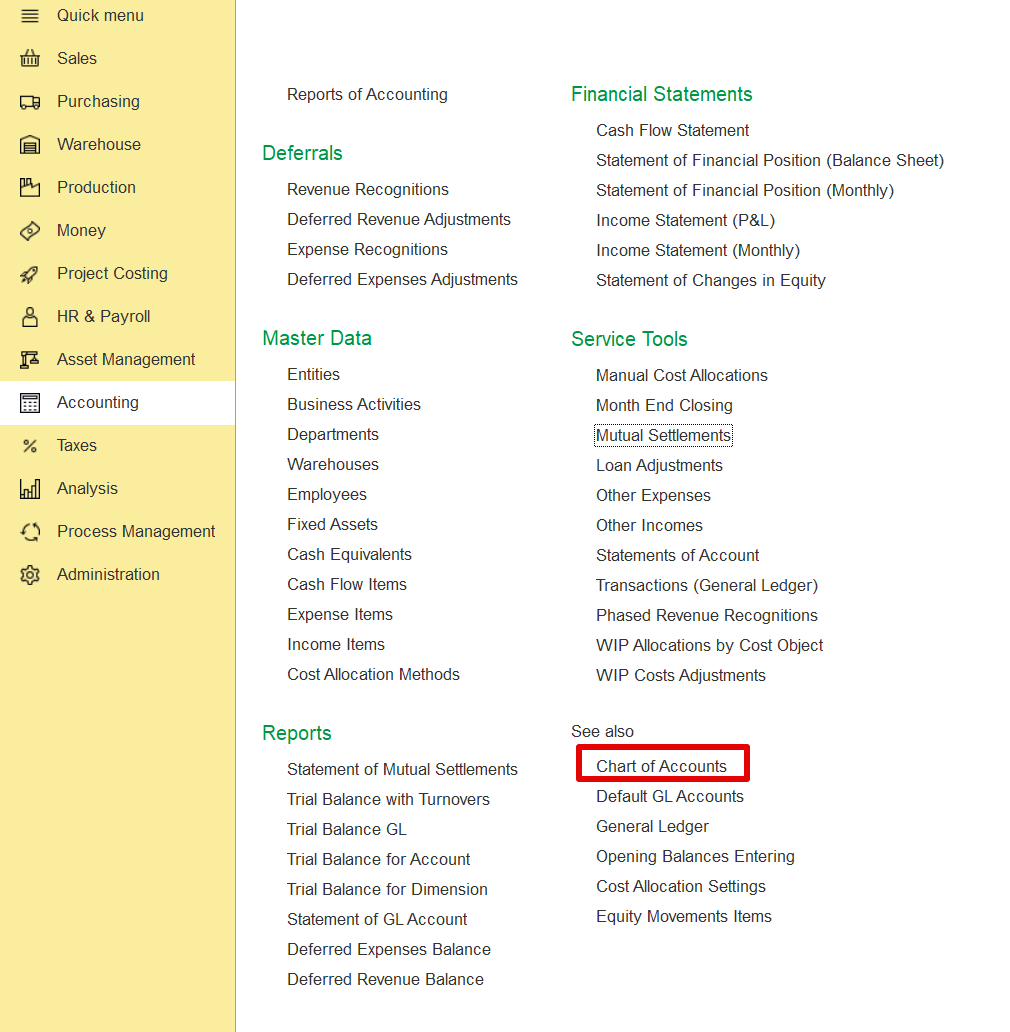1010x1032 pixels.
Task: Open General Ledger link
Action: (x=652, y=827)
